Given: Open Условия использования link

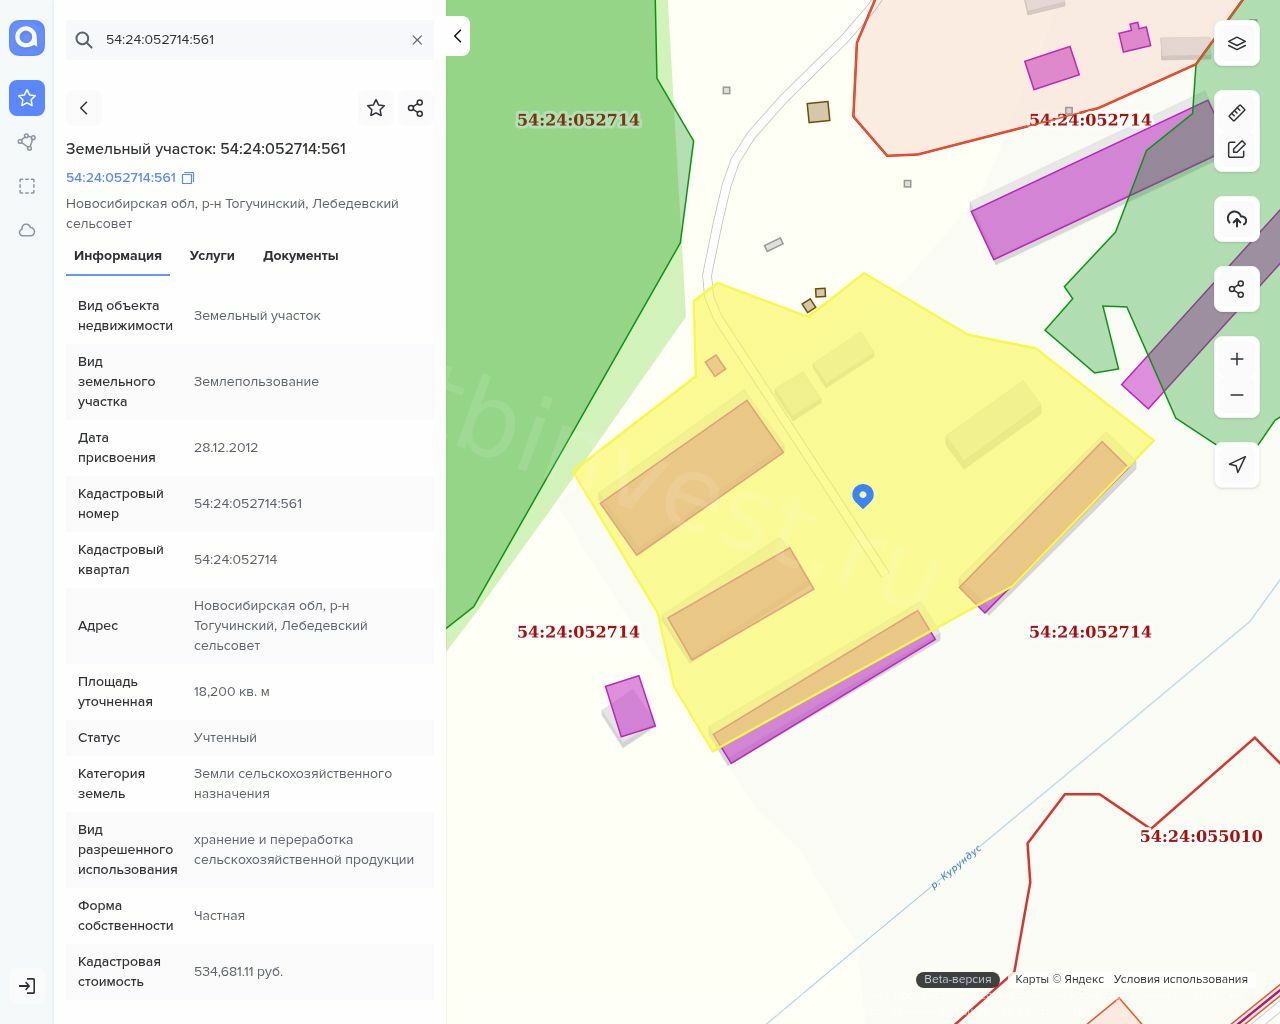Looking at the screenshot, I should [x=1180, y=979].
